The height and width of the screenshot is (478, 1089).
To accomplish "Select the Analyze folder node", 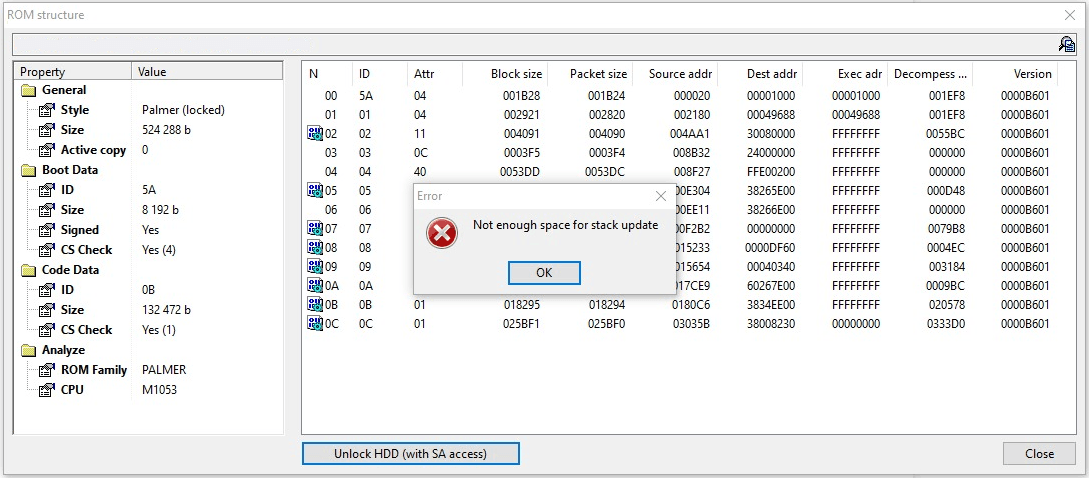I will [63, 350].
